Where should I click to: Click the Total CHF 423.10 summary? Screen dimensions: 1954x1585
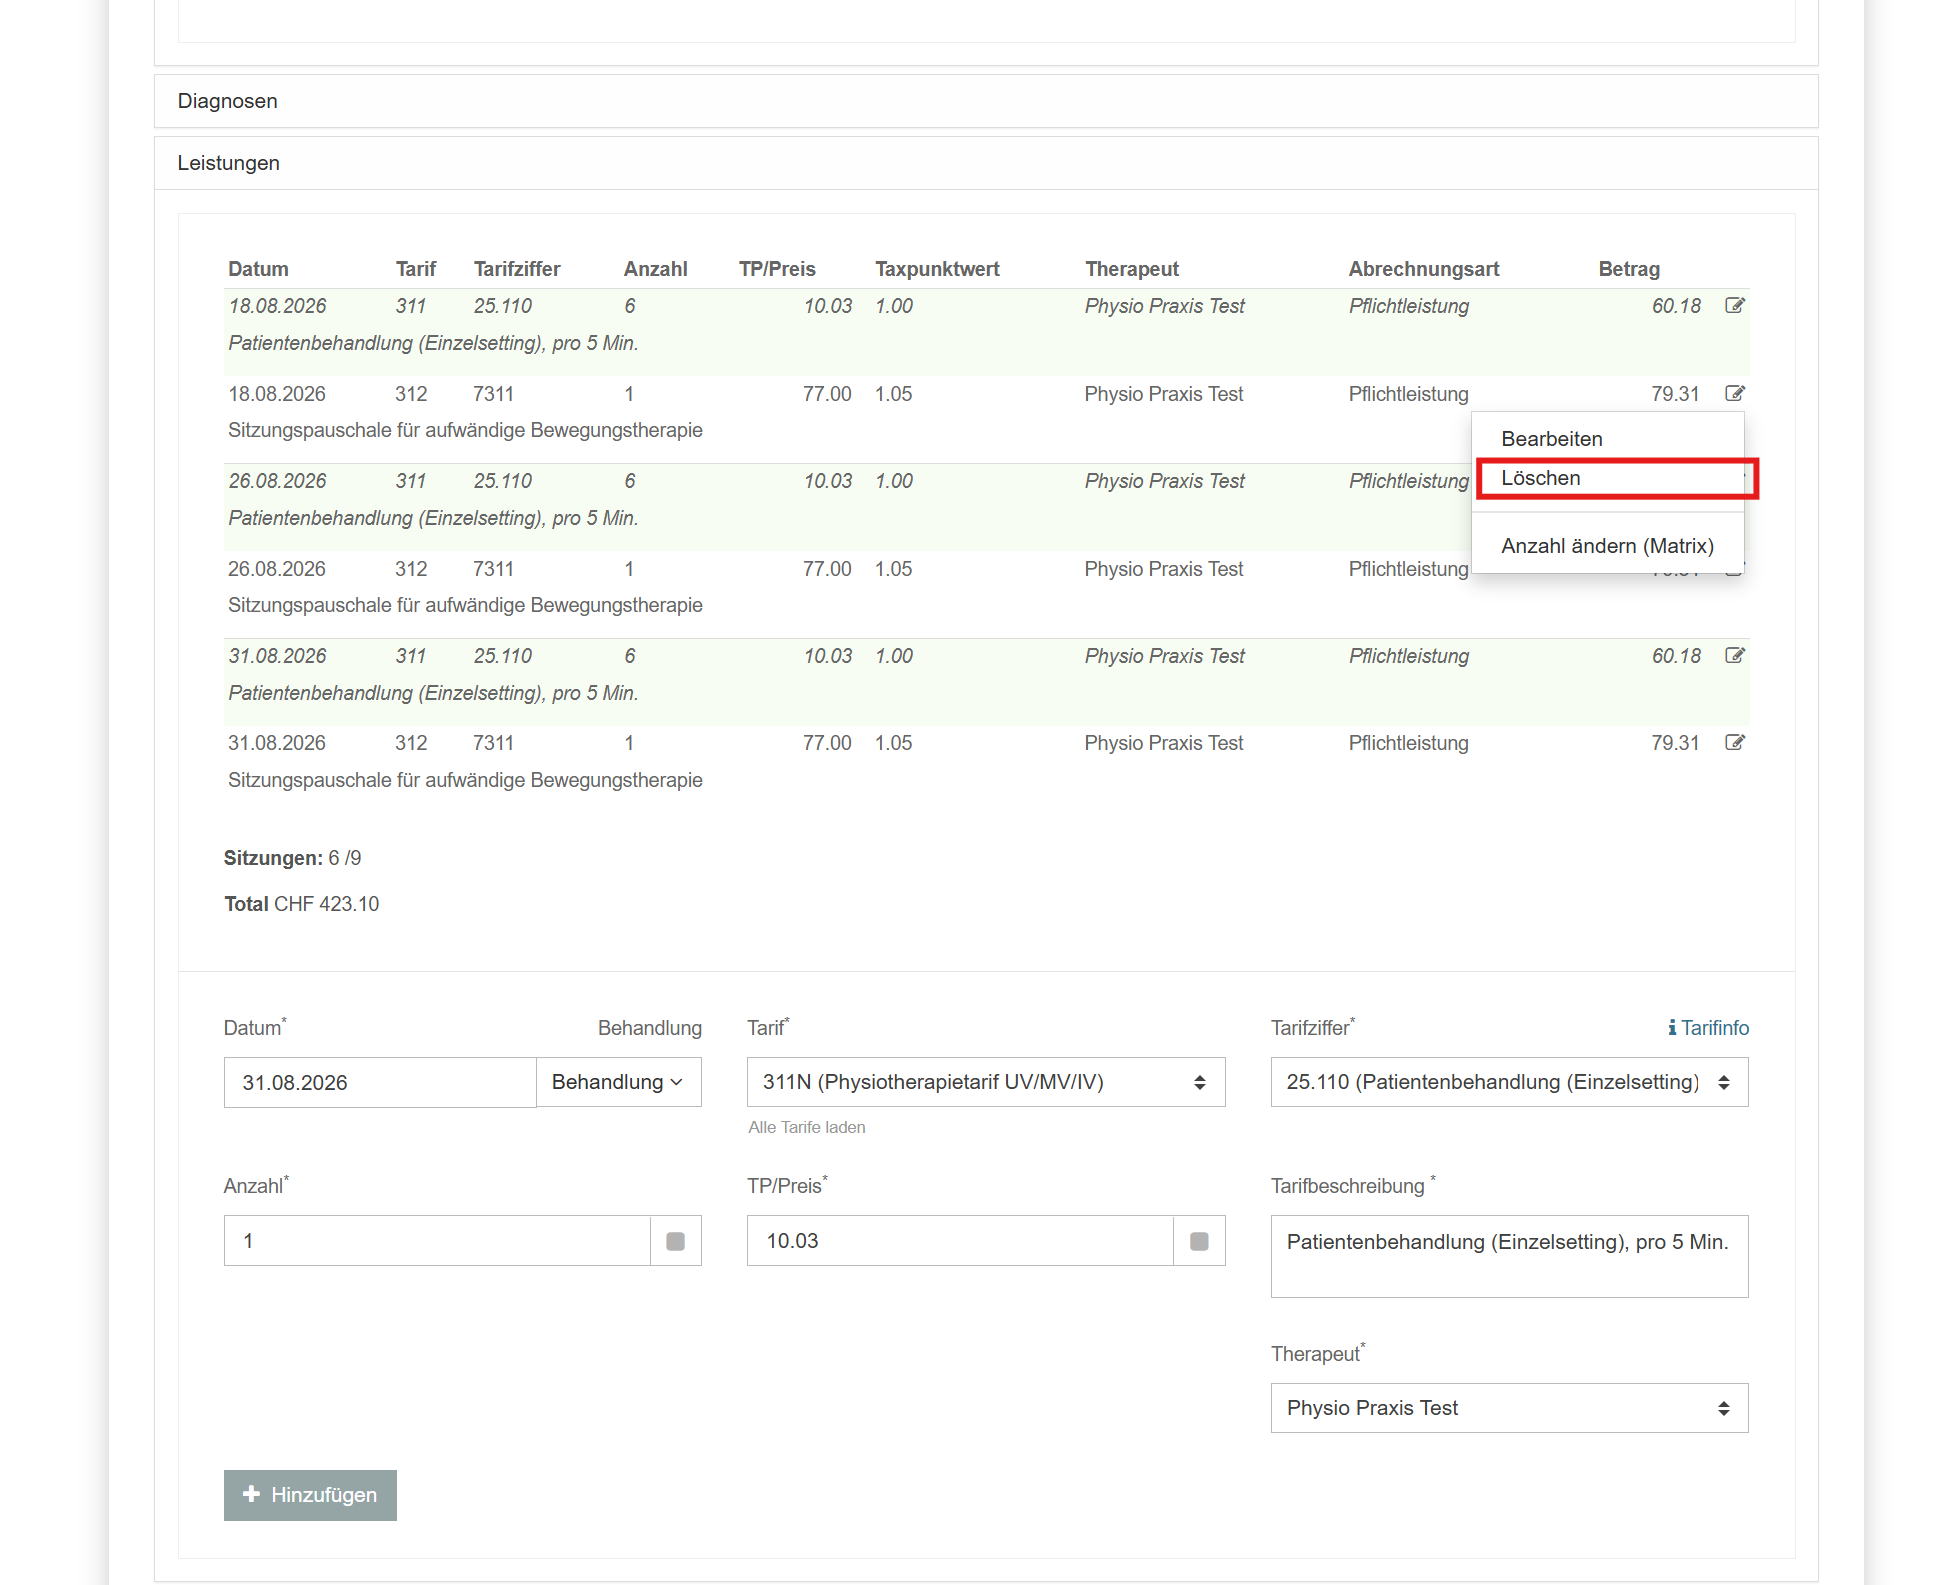(302, 904)
